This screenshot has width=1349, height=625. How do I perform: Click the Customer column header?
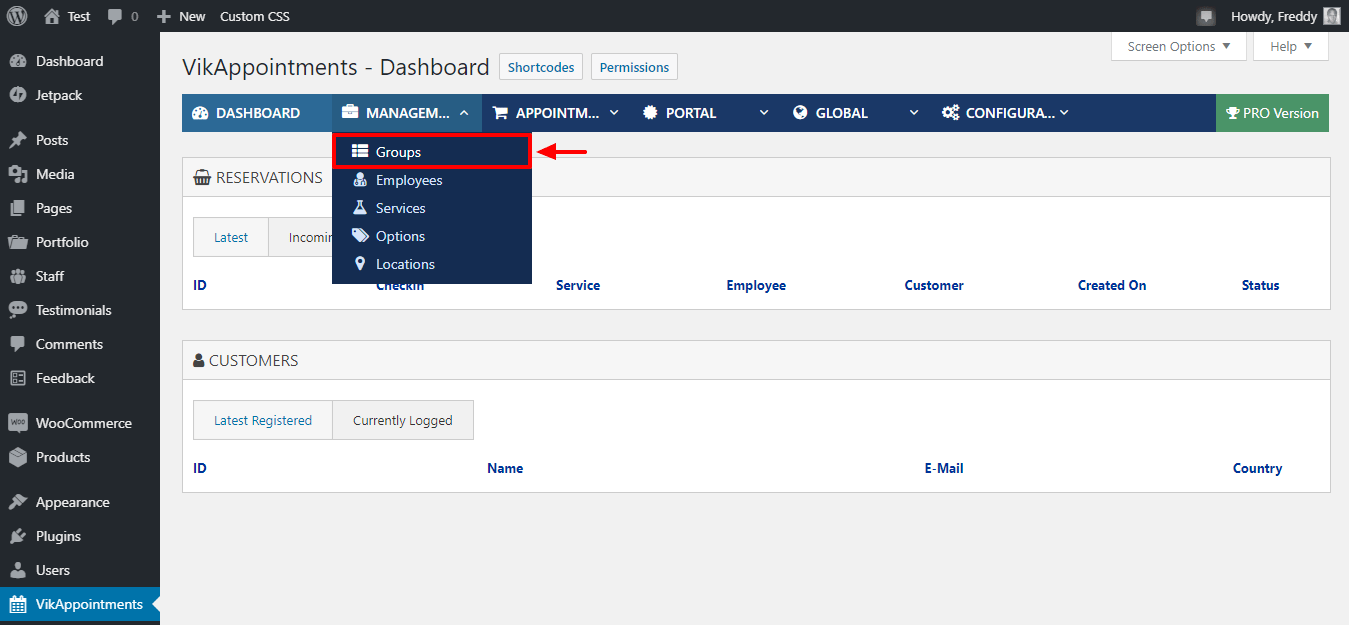pos(934,285)
